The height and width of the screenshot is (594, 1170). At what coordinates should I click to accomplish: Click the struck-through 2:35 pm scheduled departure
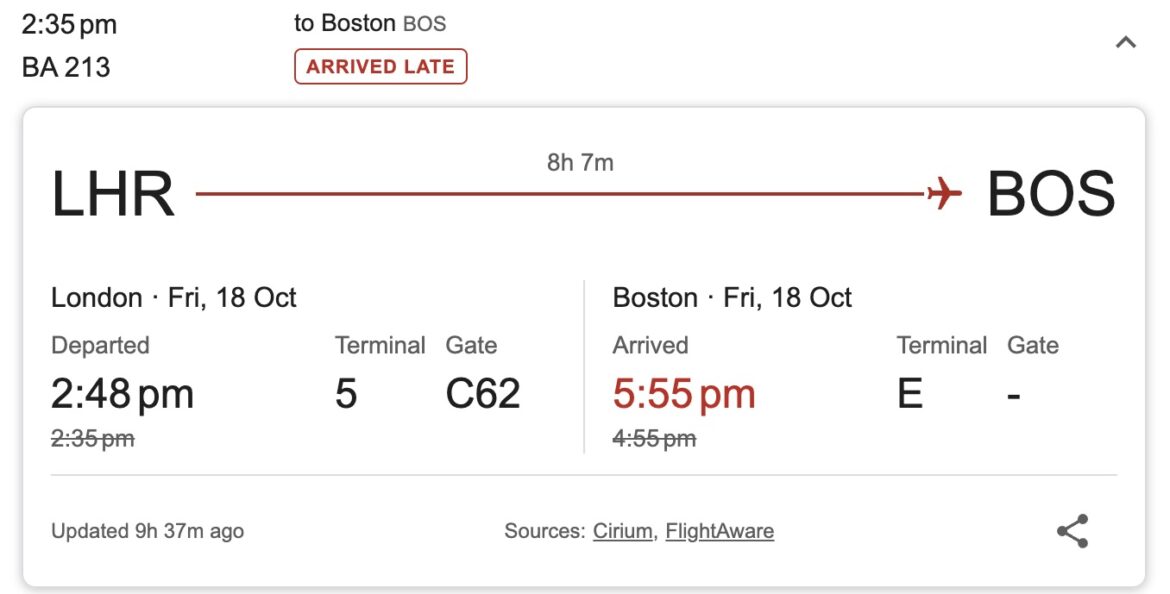point(93,438)
